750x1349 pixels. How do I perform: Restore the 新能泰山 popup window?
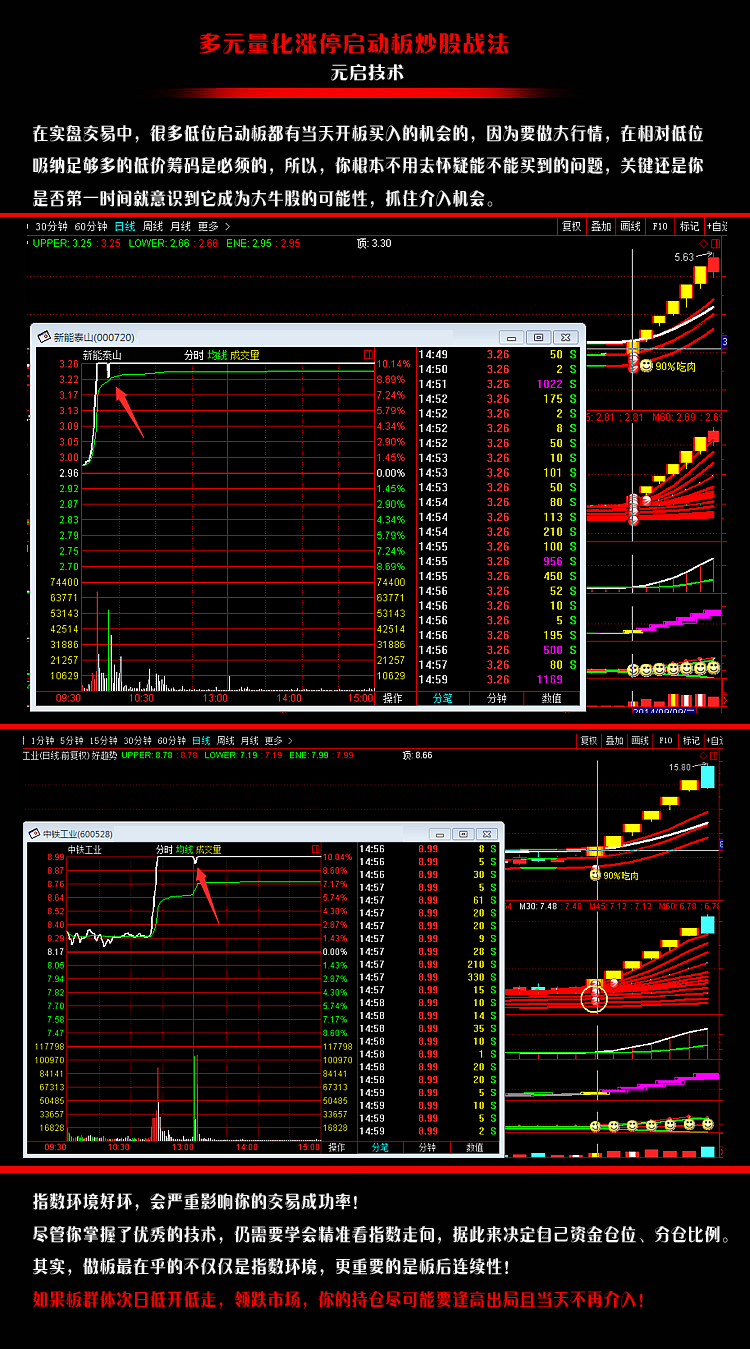[539, 337]
